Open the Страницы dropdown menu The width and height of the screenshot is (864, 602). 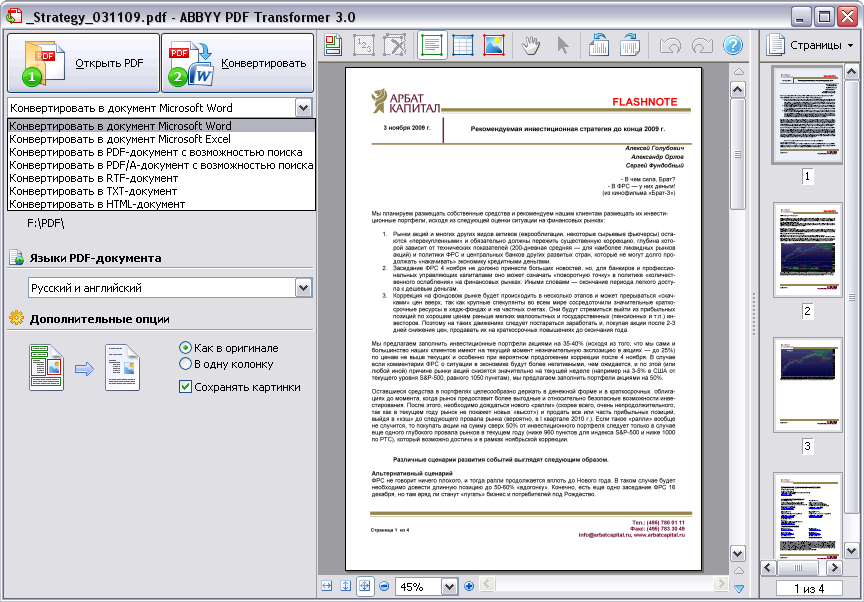[810, 45]
